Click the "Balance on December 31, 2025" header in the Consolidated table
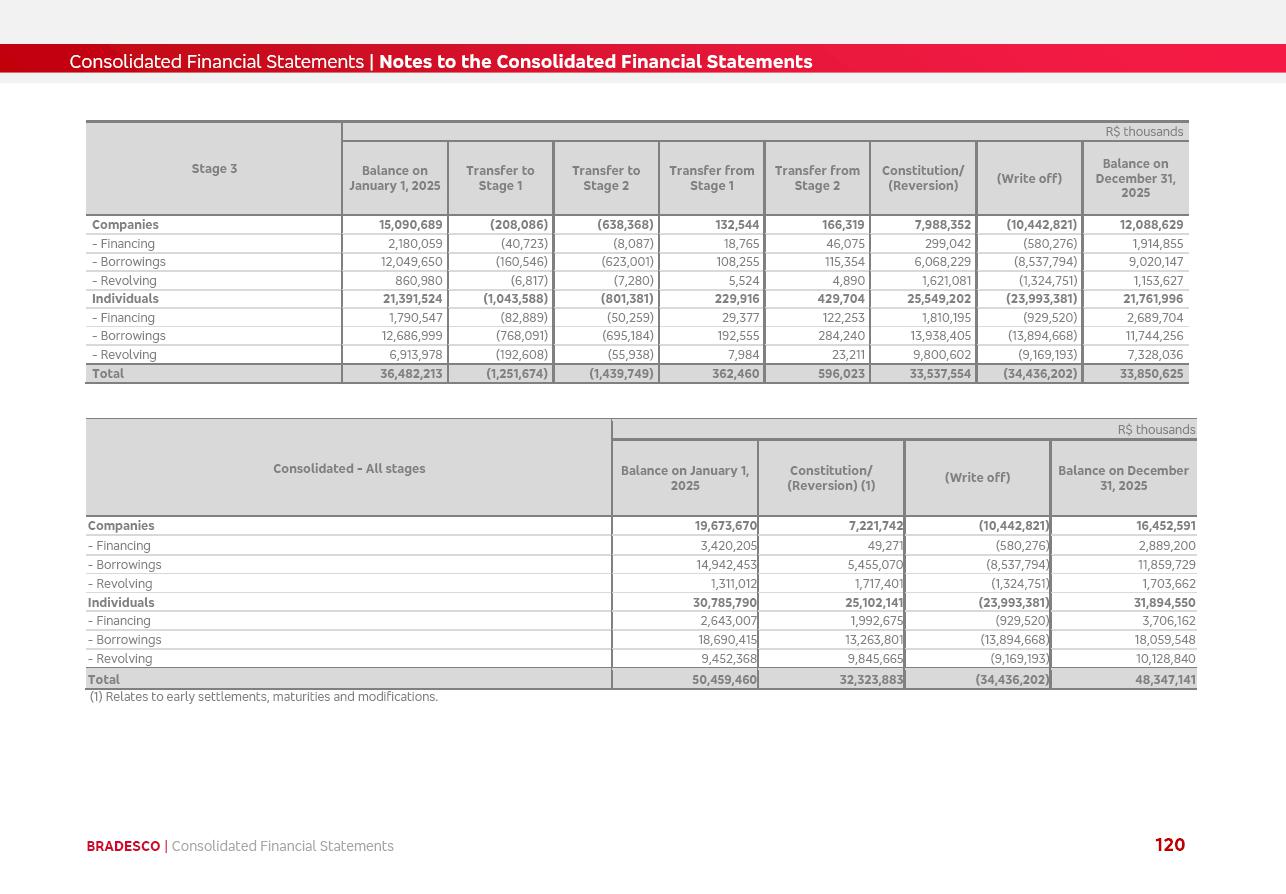The width and height of the screenshot is (1286, 894). [x=1123, y=478]
